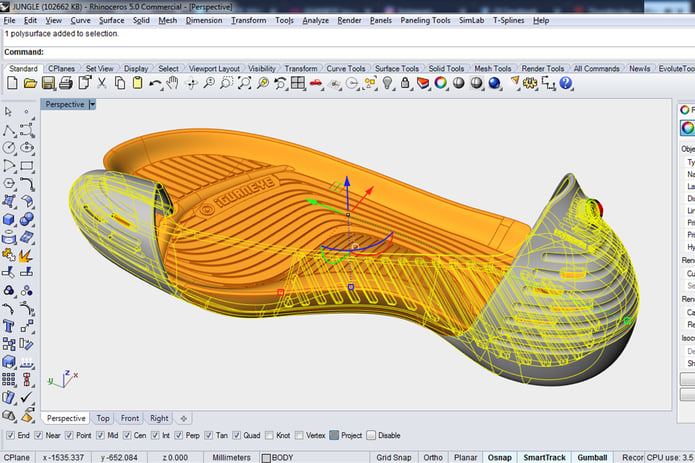Click the color wheel render icon
Screen dimensions: 695x463
coord(441,83)
